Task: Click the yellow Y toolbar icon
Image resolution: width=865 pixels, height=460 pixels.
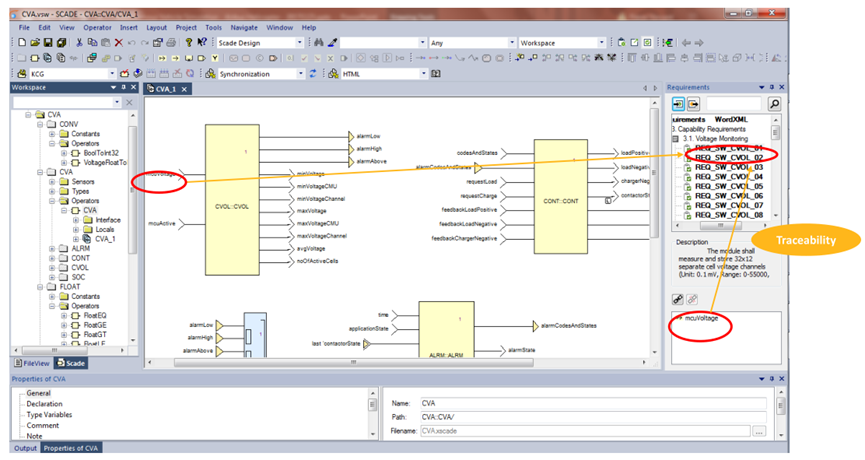Action: pyautogui.click(x=215, y=58)
